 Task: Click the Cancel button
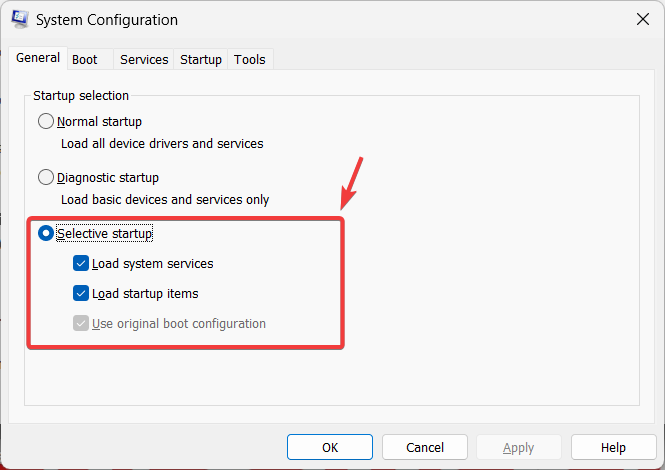coord(425,448)
